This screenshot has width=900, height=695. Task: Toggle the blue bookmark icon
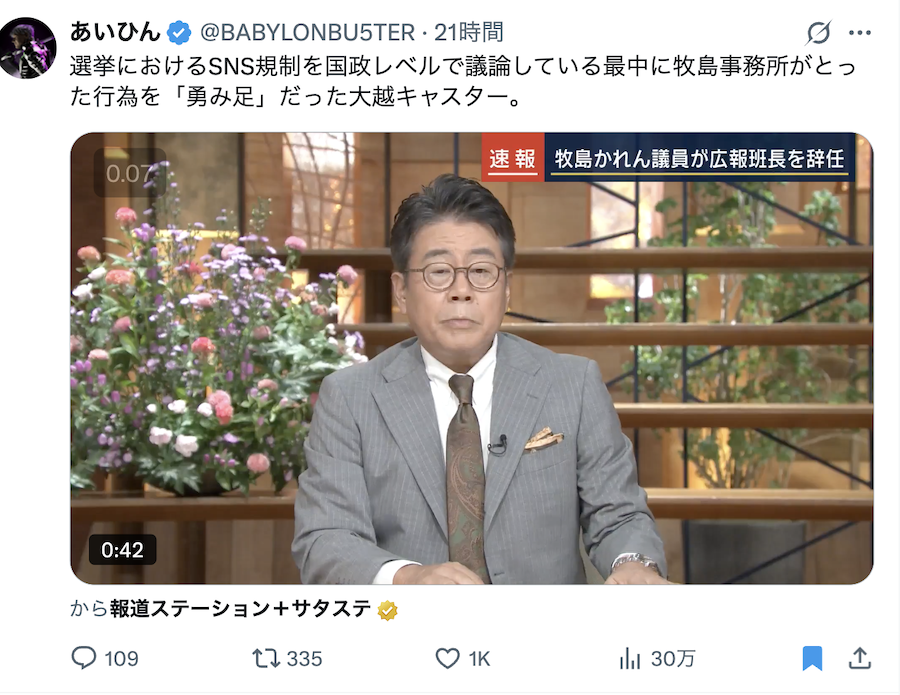812,658
